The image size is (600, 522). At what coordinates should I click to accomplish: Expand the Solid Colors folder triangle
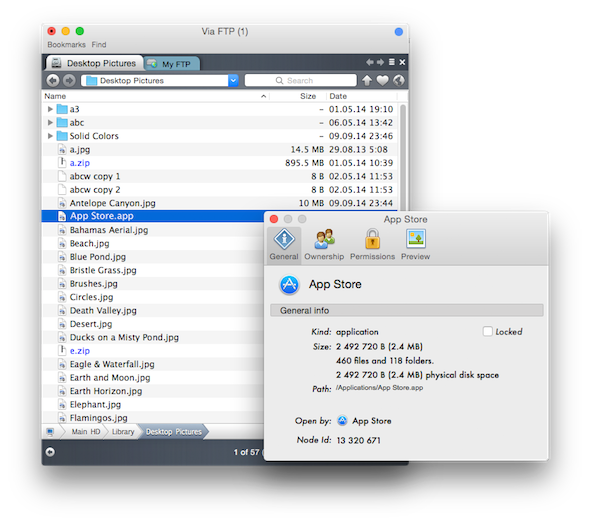[x=50, y=136]
